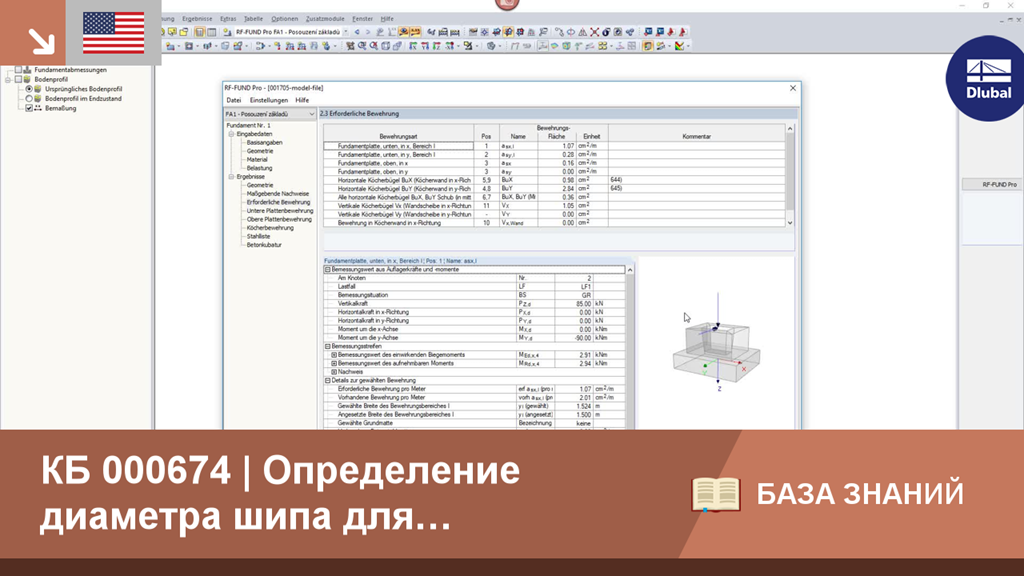This screenshot has width=1024, height=576.
Task: Tick the Fundamentabmessungen checkbox
Action: 18,69
